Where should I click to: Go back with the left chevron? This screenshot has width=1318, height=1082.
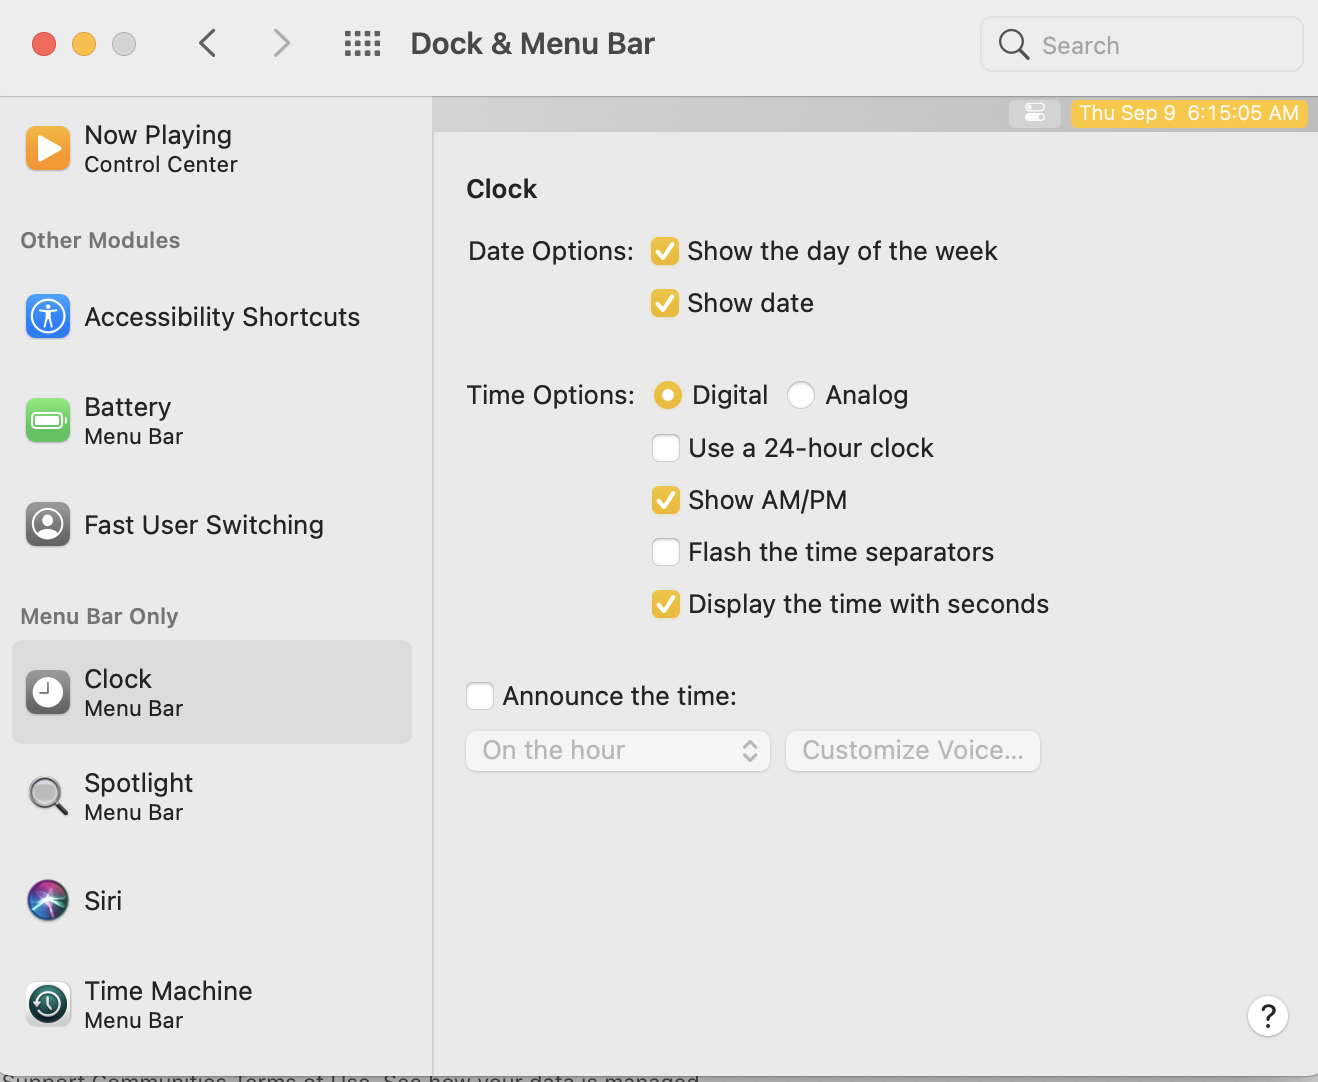[208, 44]
